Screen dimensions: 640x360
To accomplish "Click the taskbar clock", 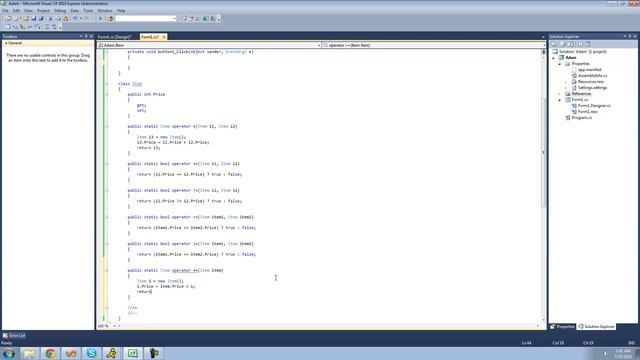I will click(x=622, y=353).
